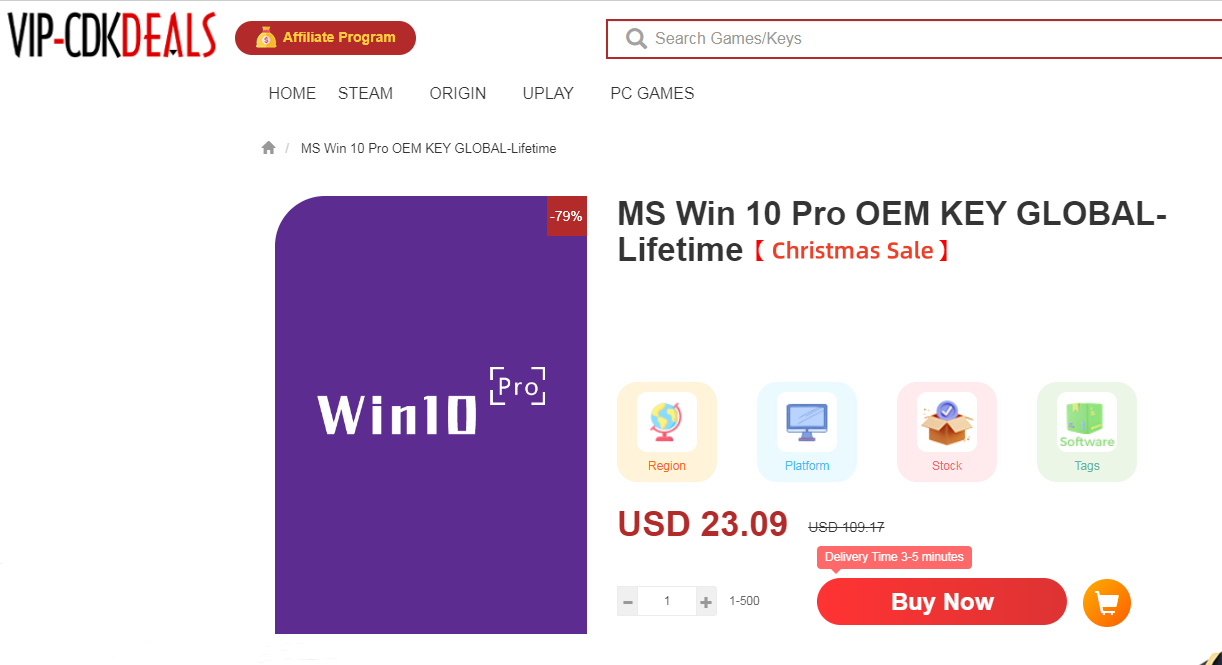The width and height of the screenshot is (1222, 665).
Task: Focus the Search Games/Keys field
Action: pos(914,39)
